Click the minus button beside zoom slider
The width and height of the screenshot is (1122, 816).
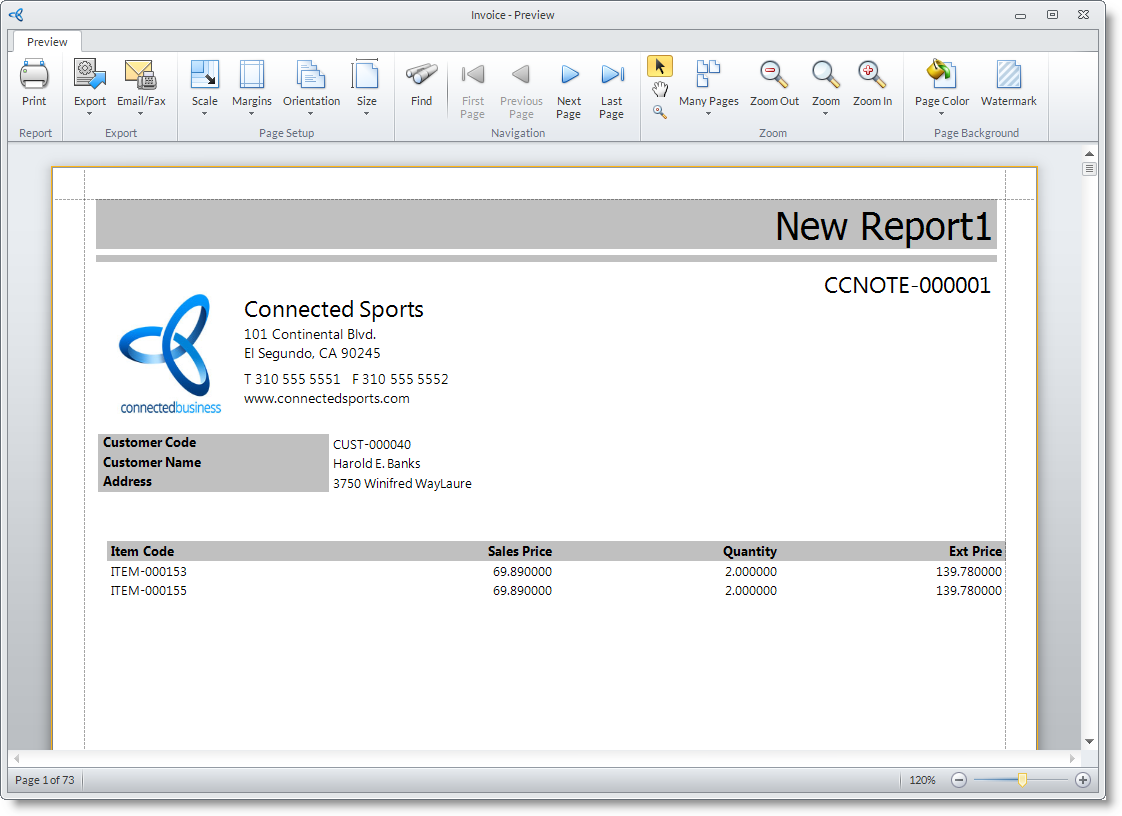959,780
